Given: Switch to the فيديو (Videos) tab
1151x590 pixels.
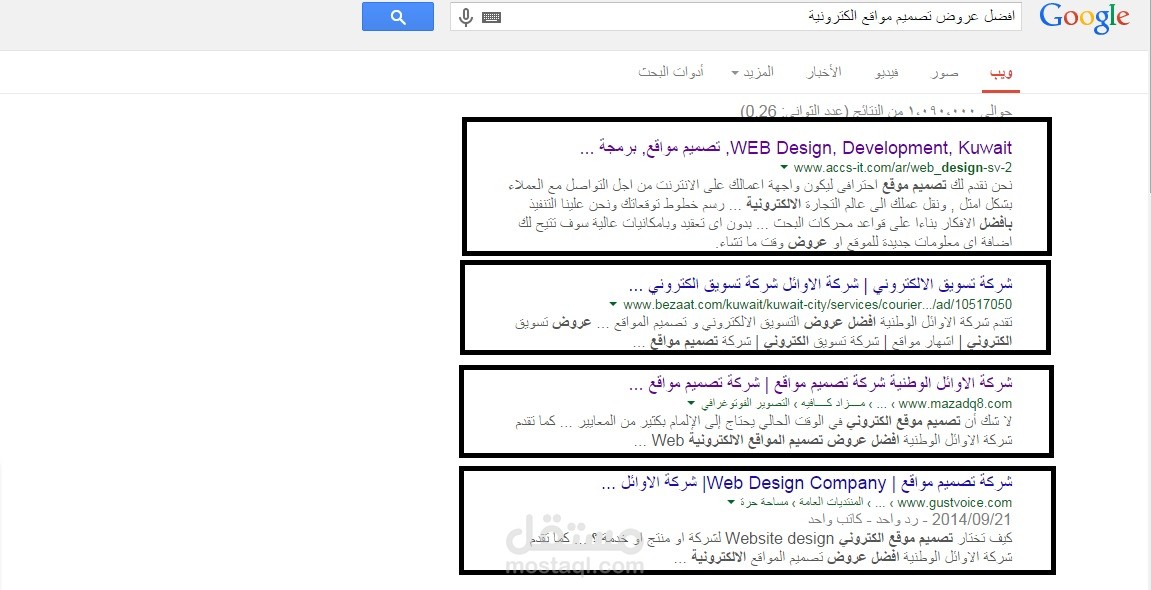Looking at the screenshot, I should [887, 73].
